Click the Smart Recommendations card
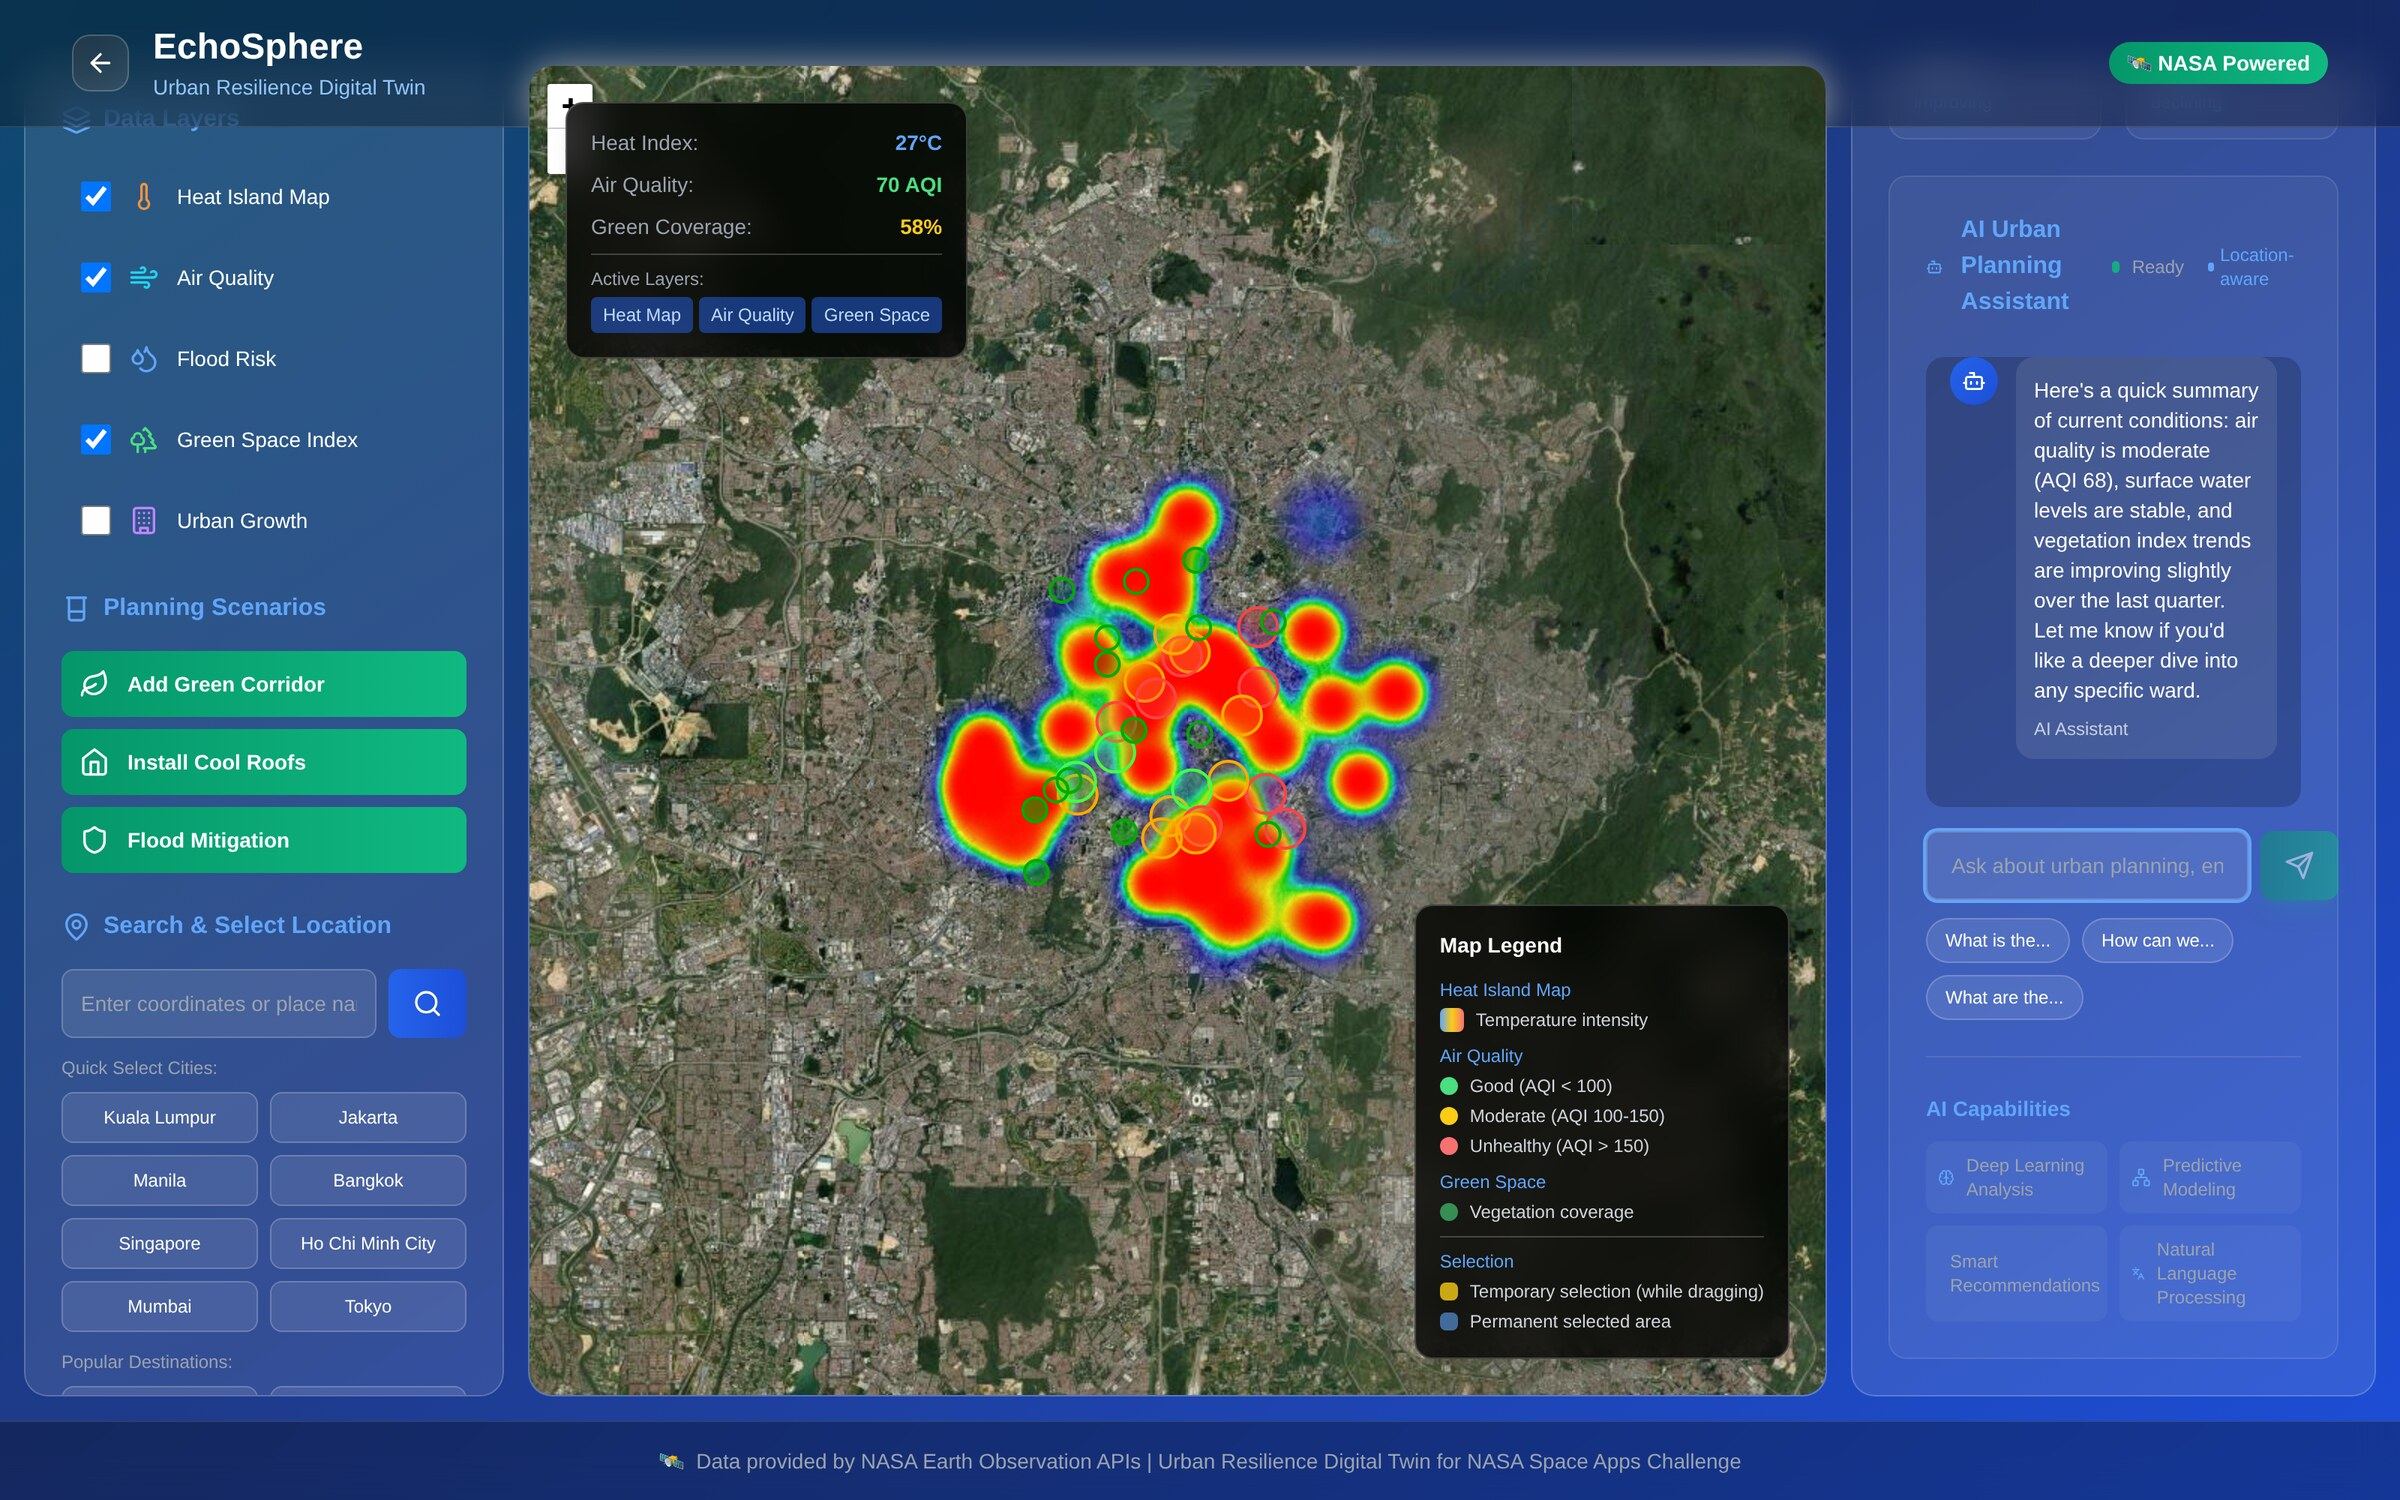 pos(2016,1273)
